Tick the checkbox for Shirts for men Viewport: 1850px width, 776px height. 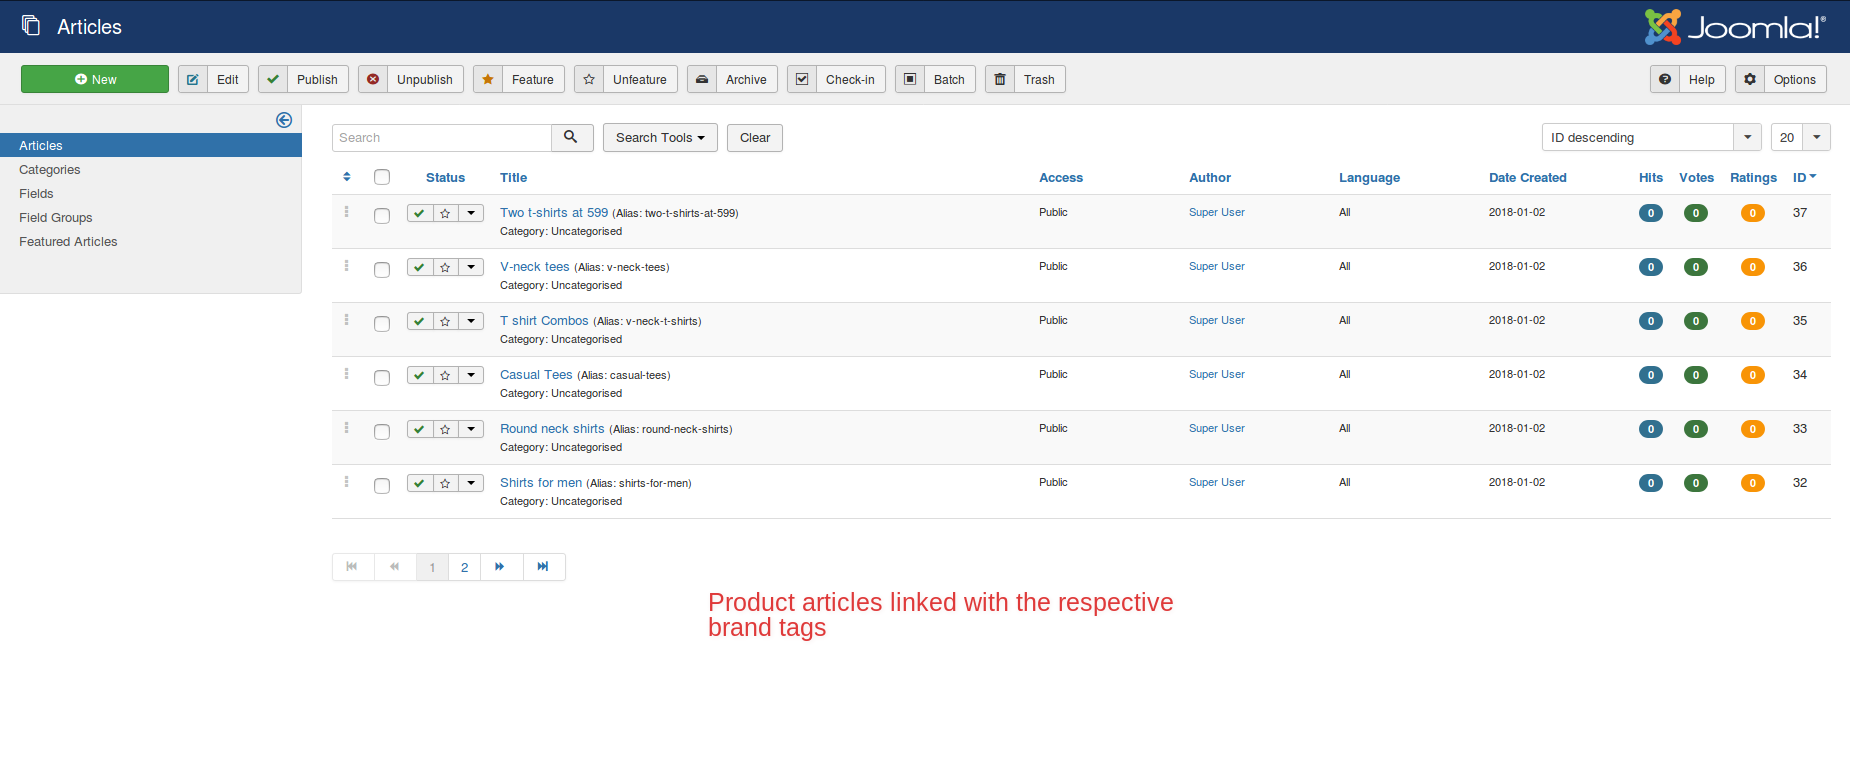point(382,486)
